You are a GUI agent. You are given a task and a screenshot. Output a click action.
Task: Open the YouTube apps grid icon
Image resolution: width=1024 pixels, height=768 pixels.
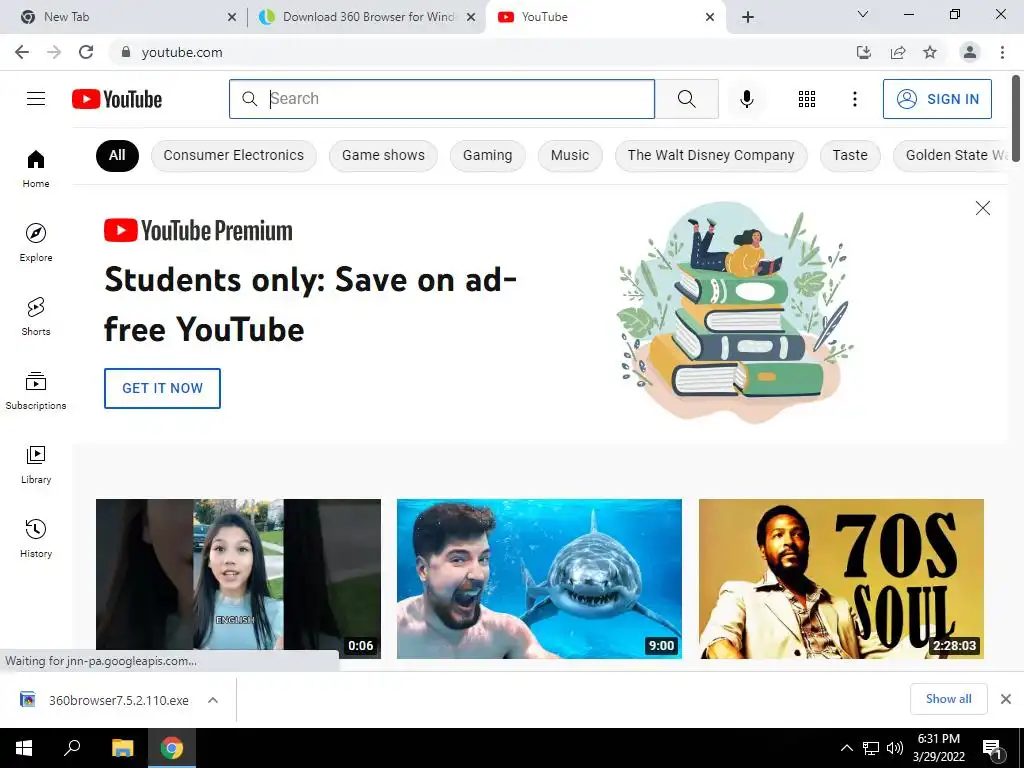pos(807,99)
